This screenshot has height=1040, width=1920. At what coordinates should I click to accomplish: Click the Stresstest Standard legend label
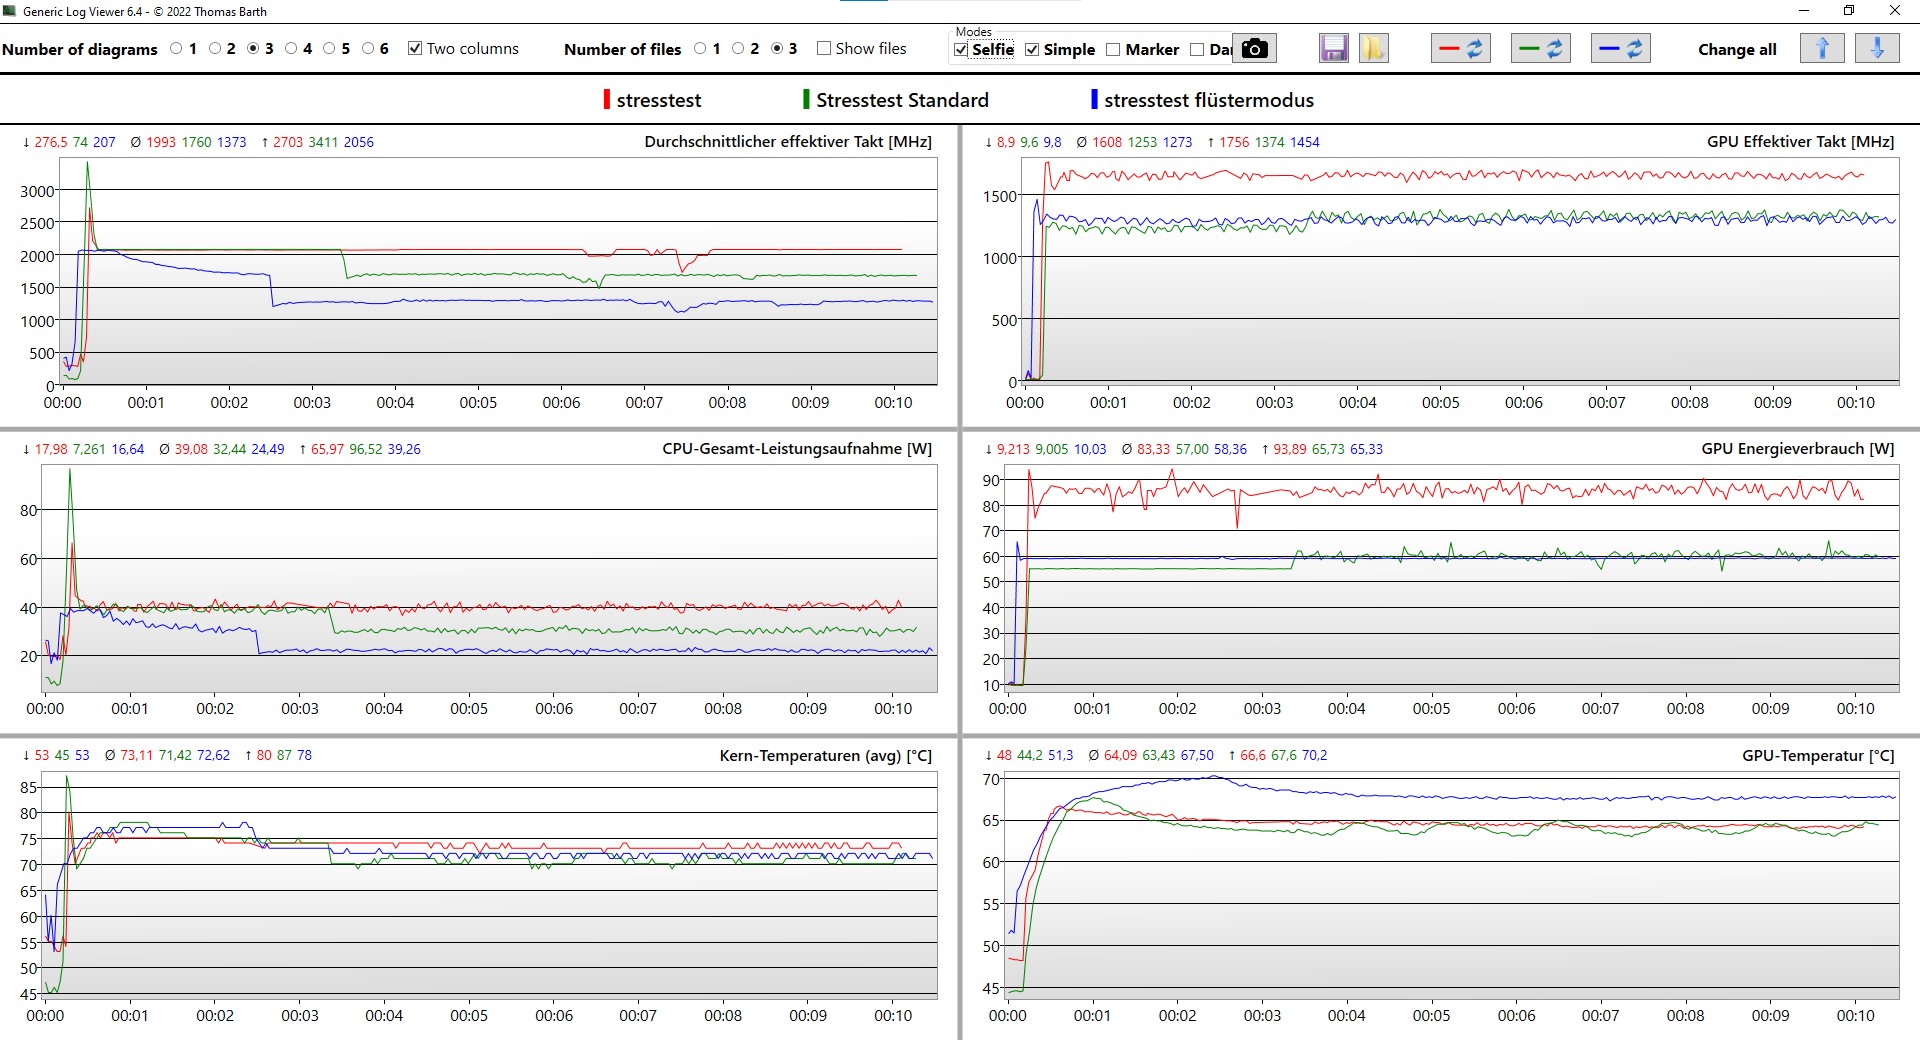[901, 100]
